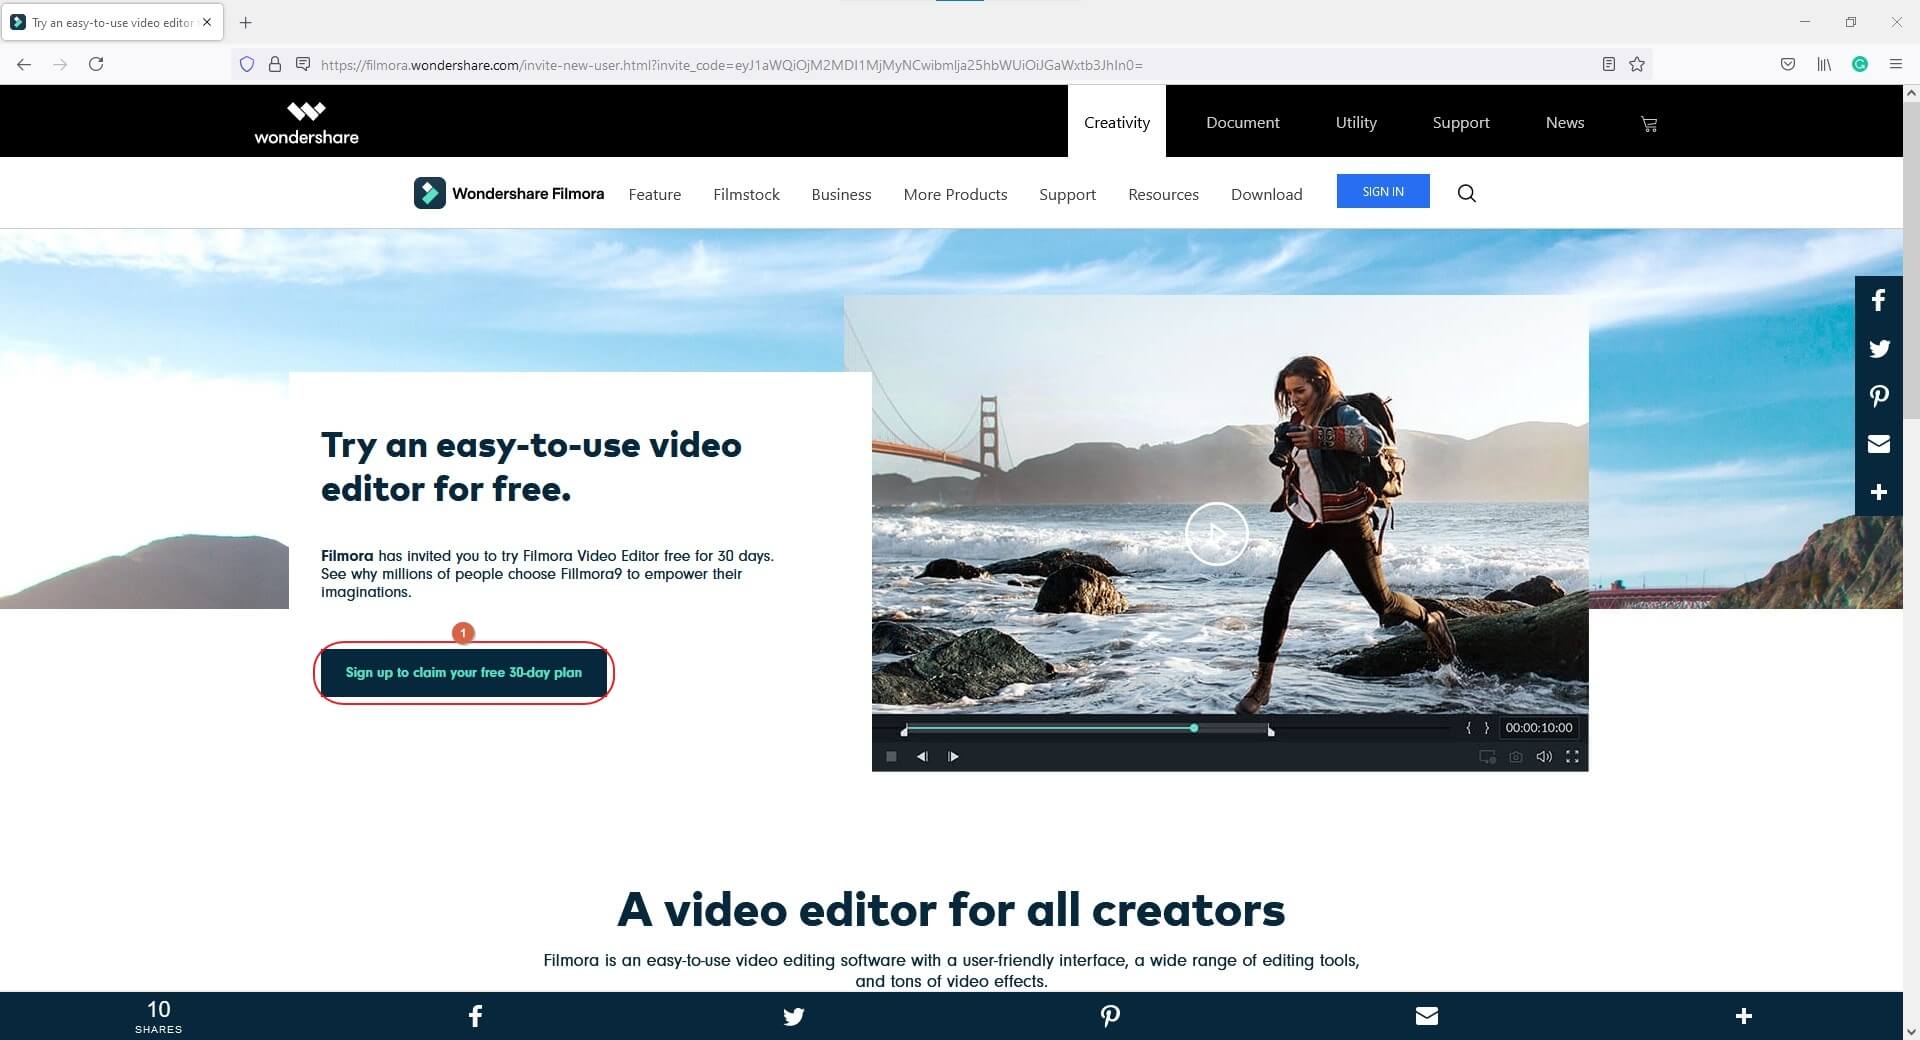The image size is (1920, 1040).
Task: Open the Business link
Action: [841, 194]
